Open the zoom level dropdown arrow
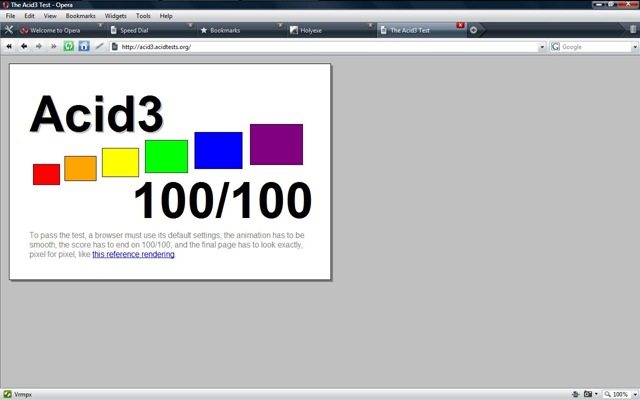The width and height of the screenshot is (640, 400). (635, 394)
